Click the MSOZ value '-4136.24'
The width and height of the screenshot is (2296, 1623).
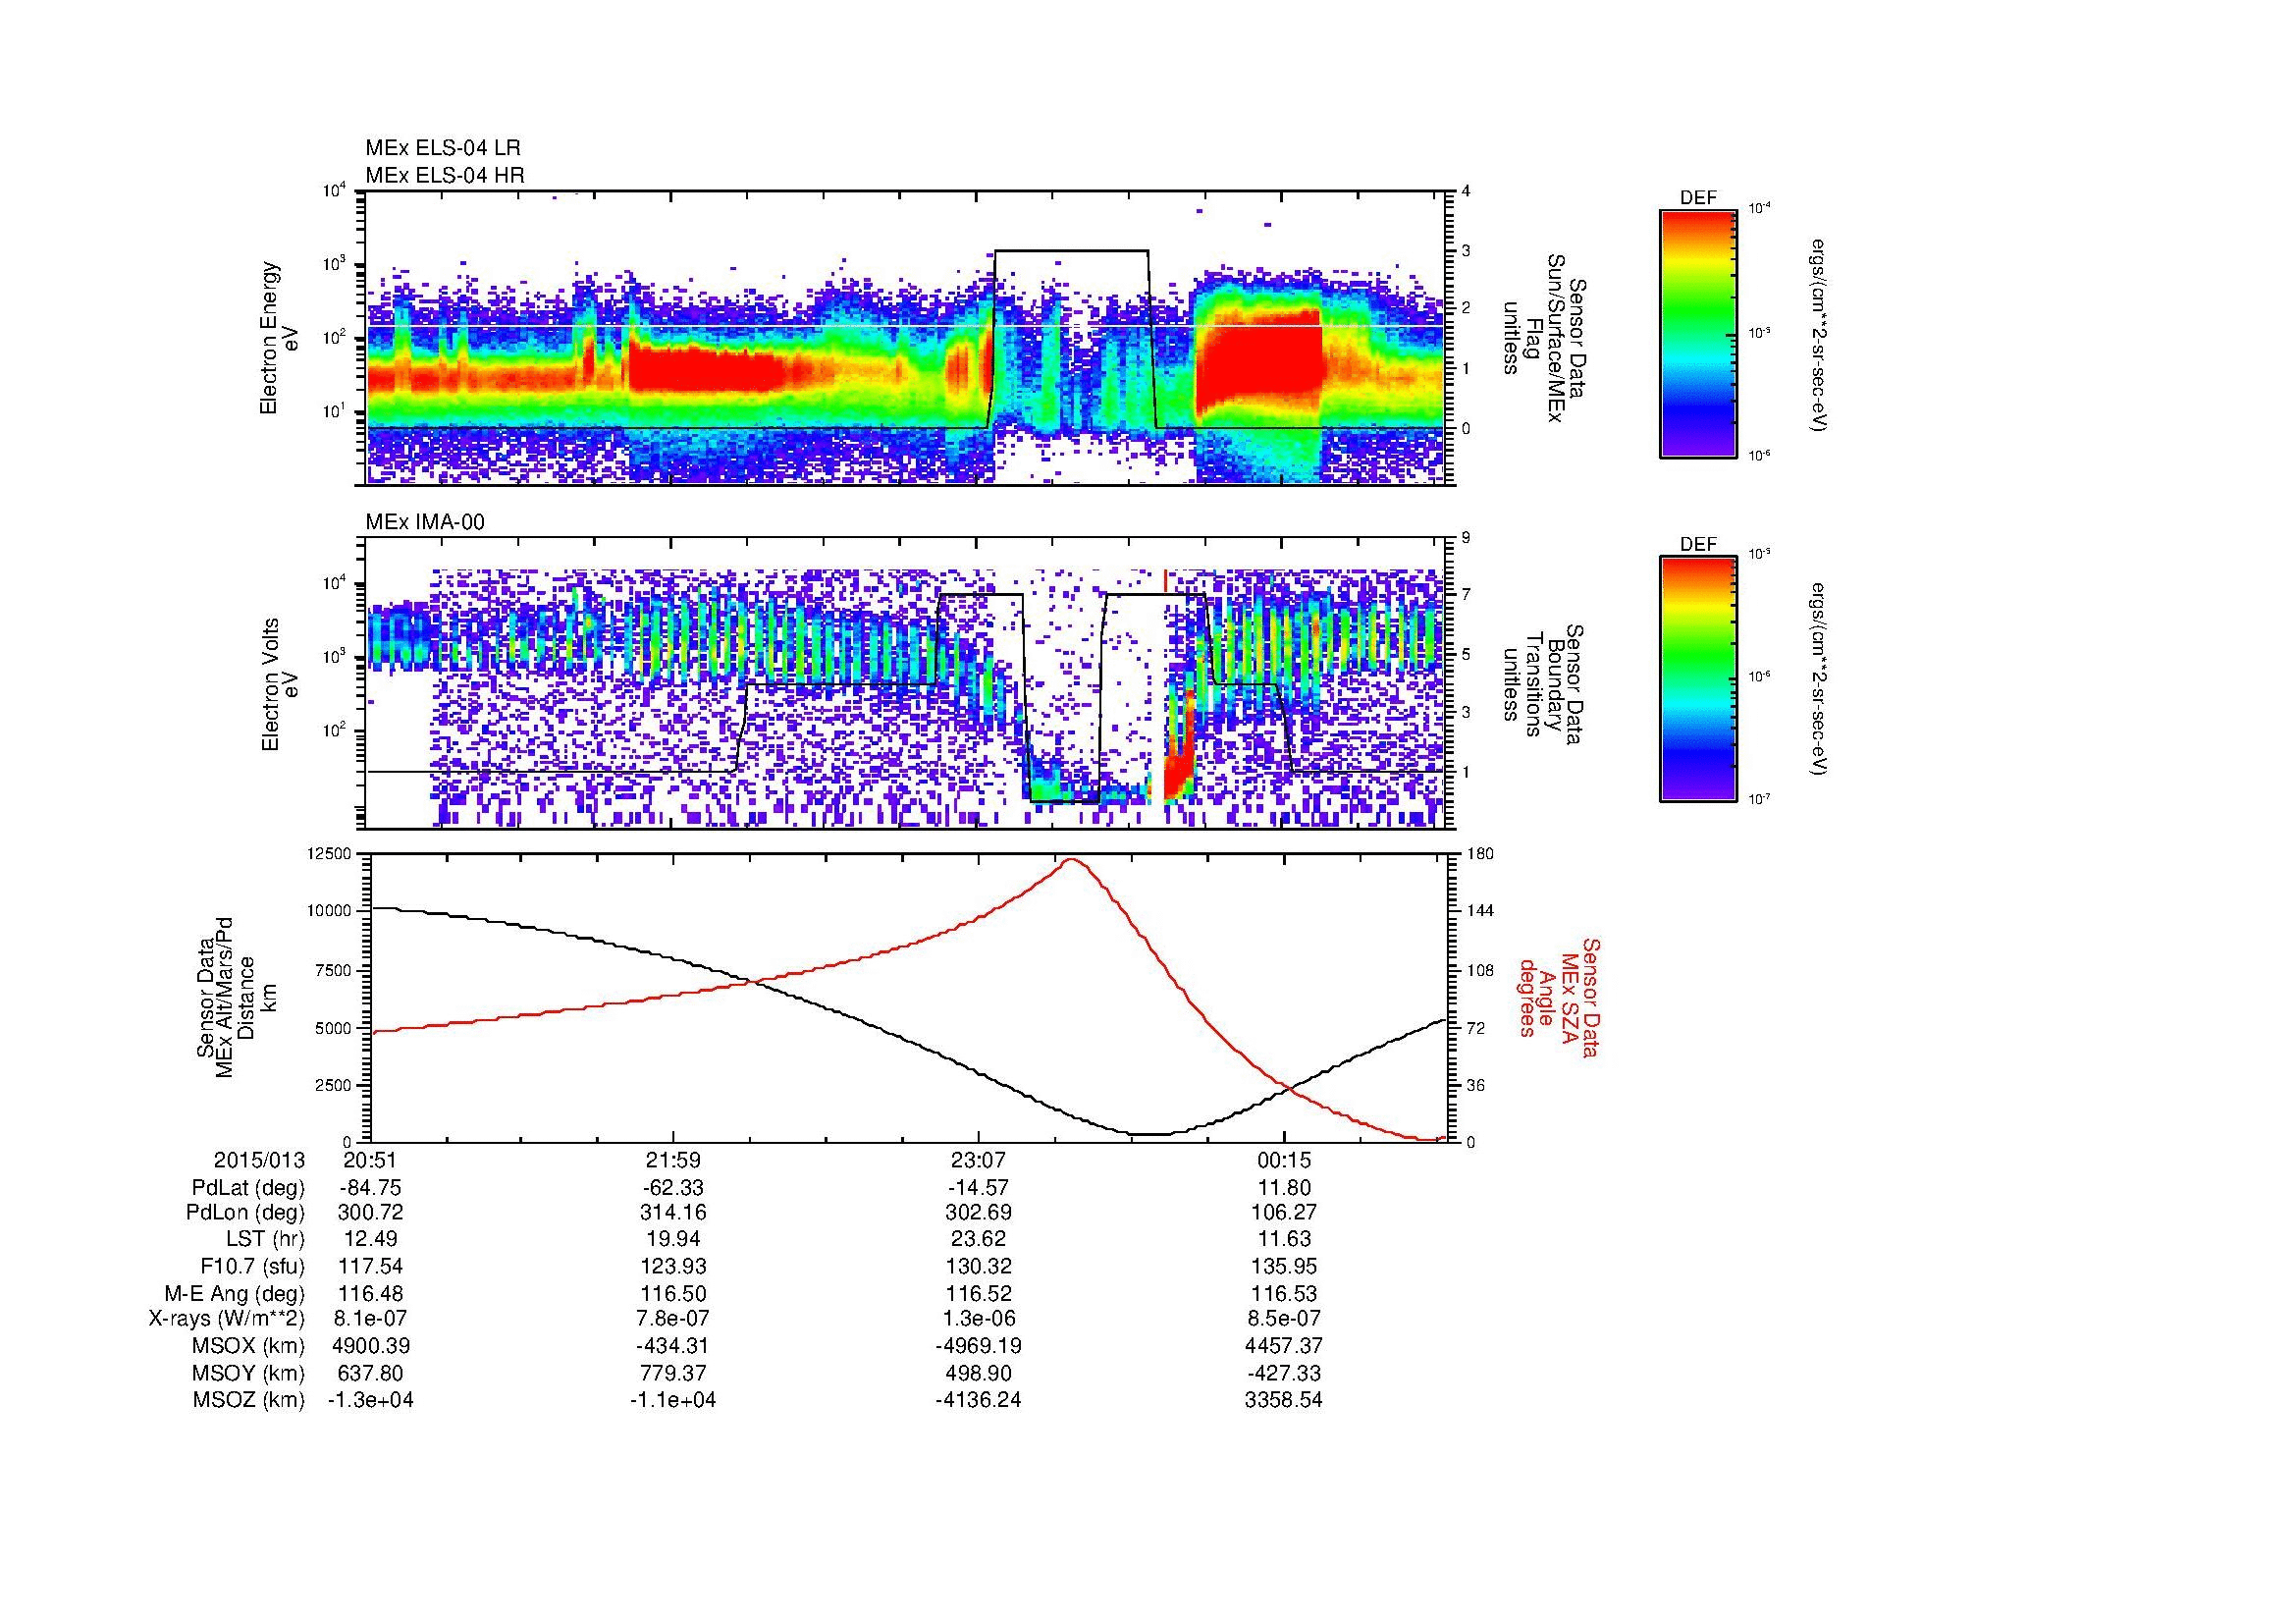point(978,1400)
